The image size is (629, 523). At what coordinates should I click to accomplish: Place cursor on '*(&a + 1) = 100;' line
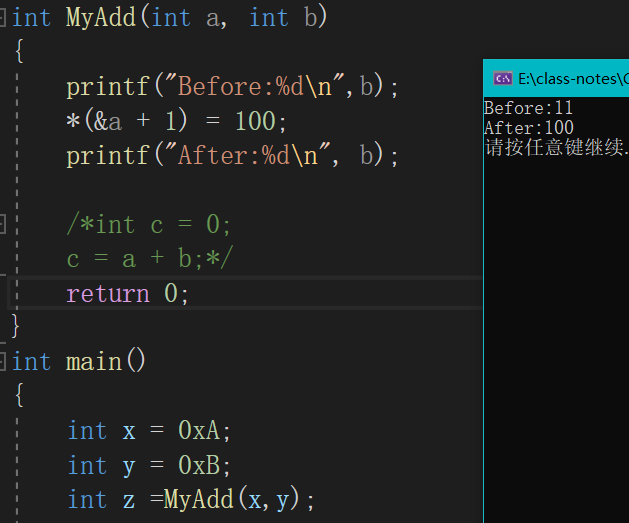click(x=176, y=121)
